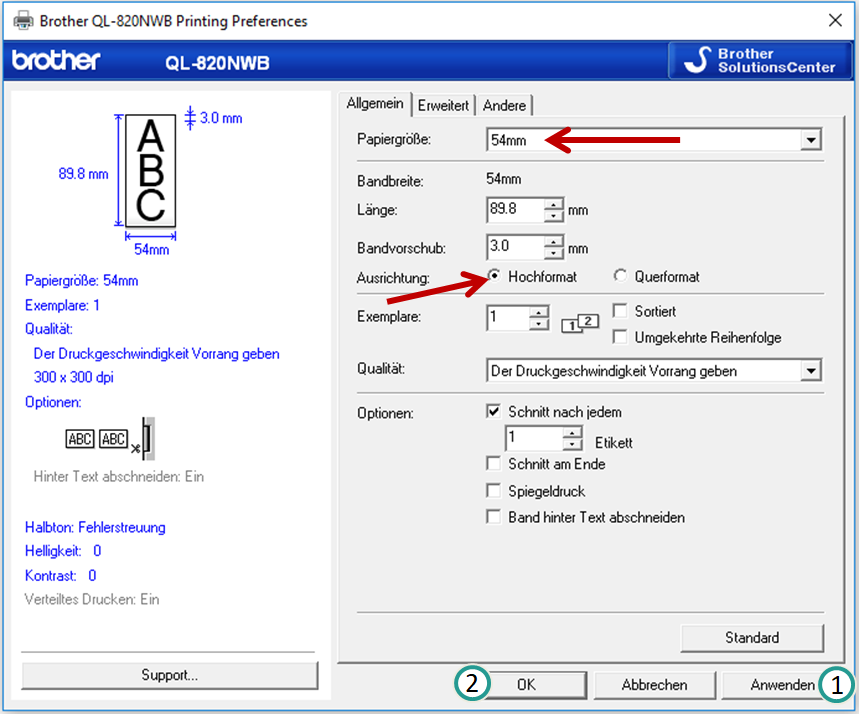Click the brother logo in header
Viewport: 862px width, 714px height.
click(x=56, y=60)
